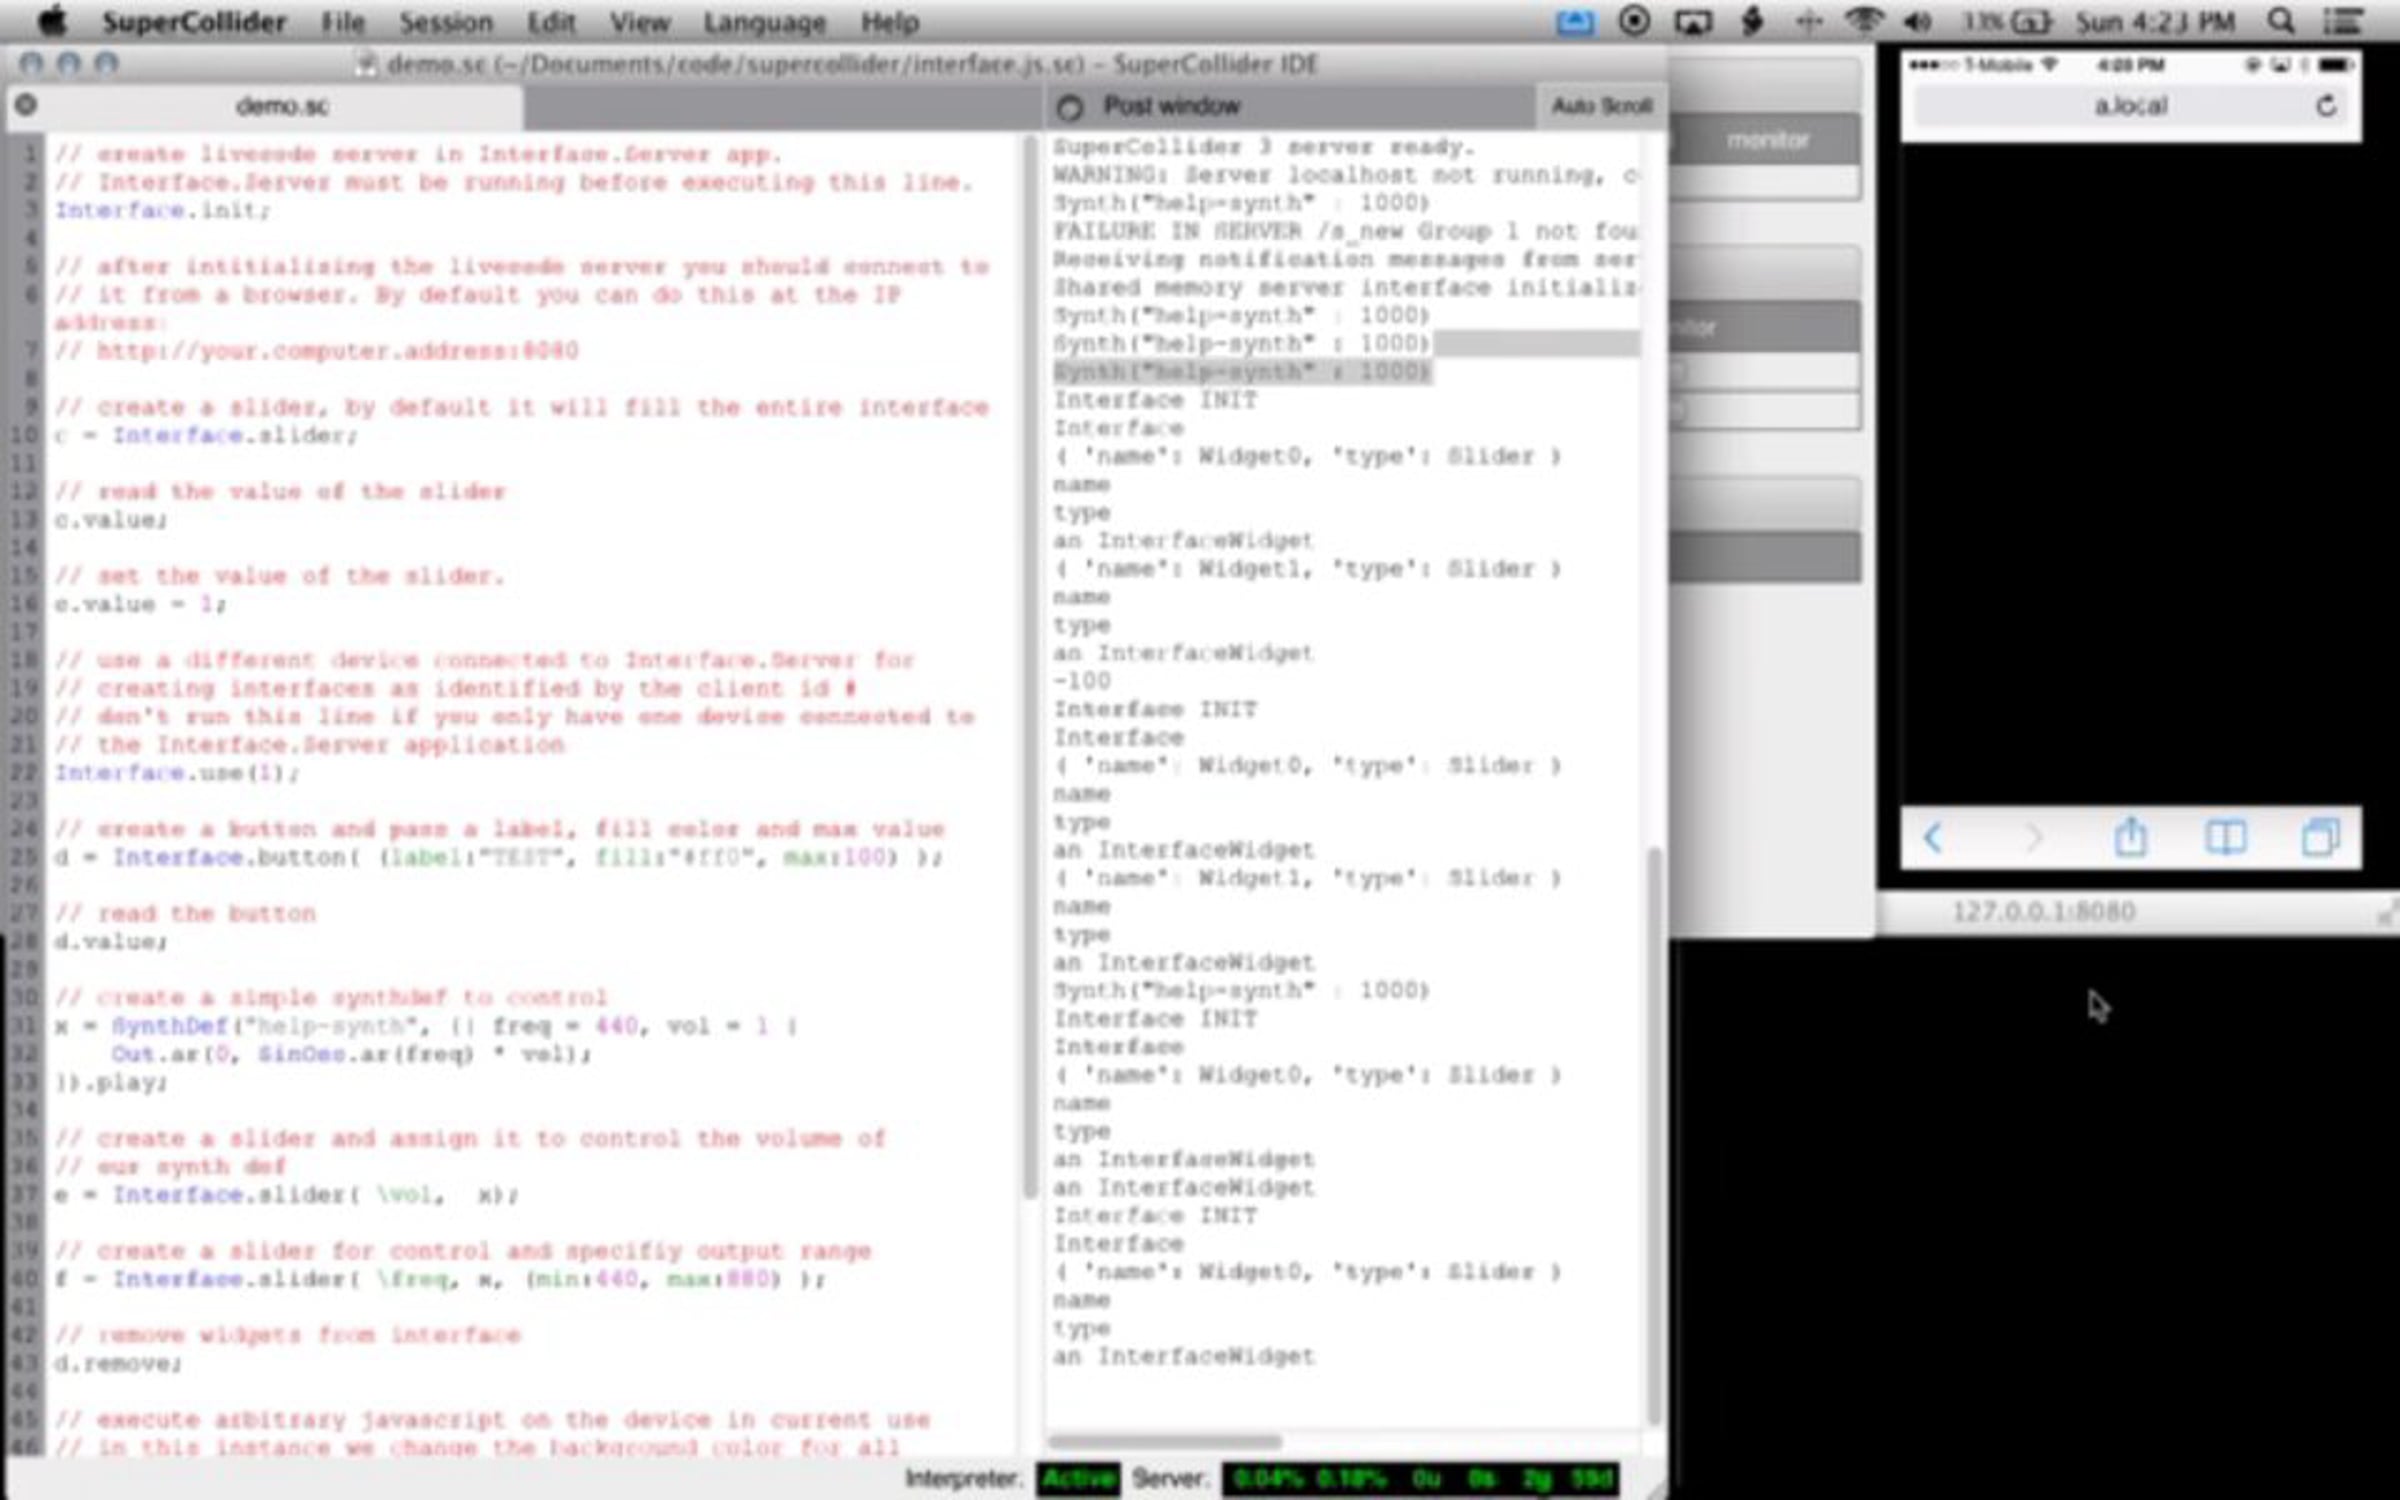The height and width of the screenshot is (1500, 2400).
Task: Toggle Auto Scroll in the Post window
Action: 1601,106
